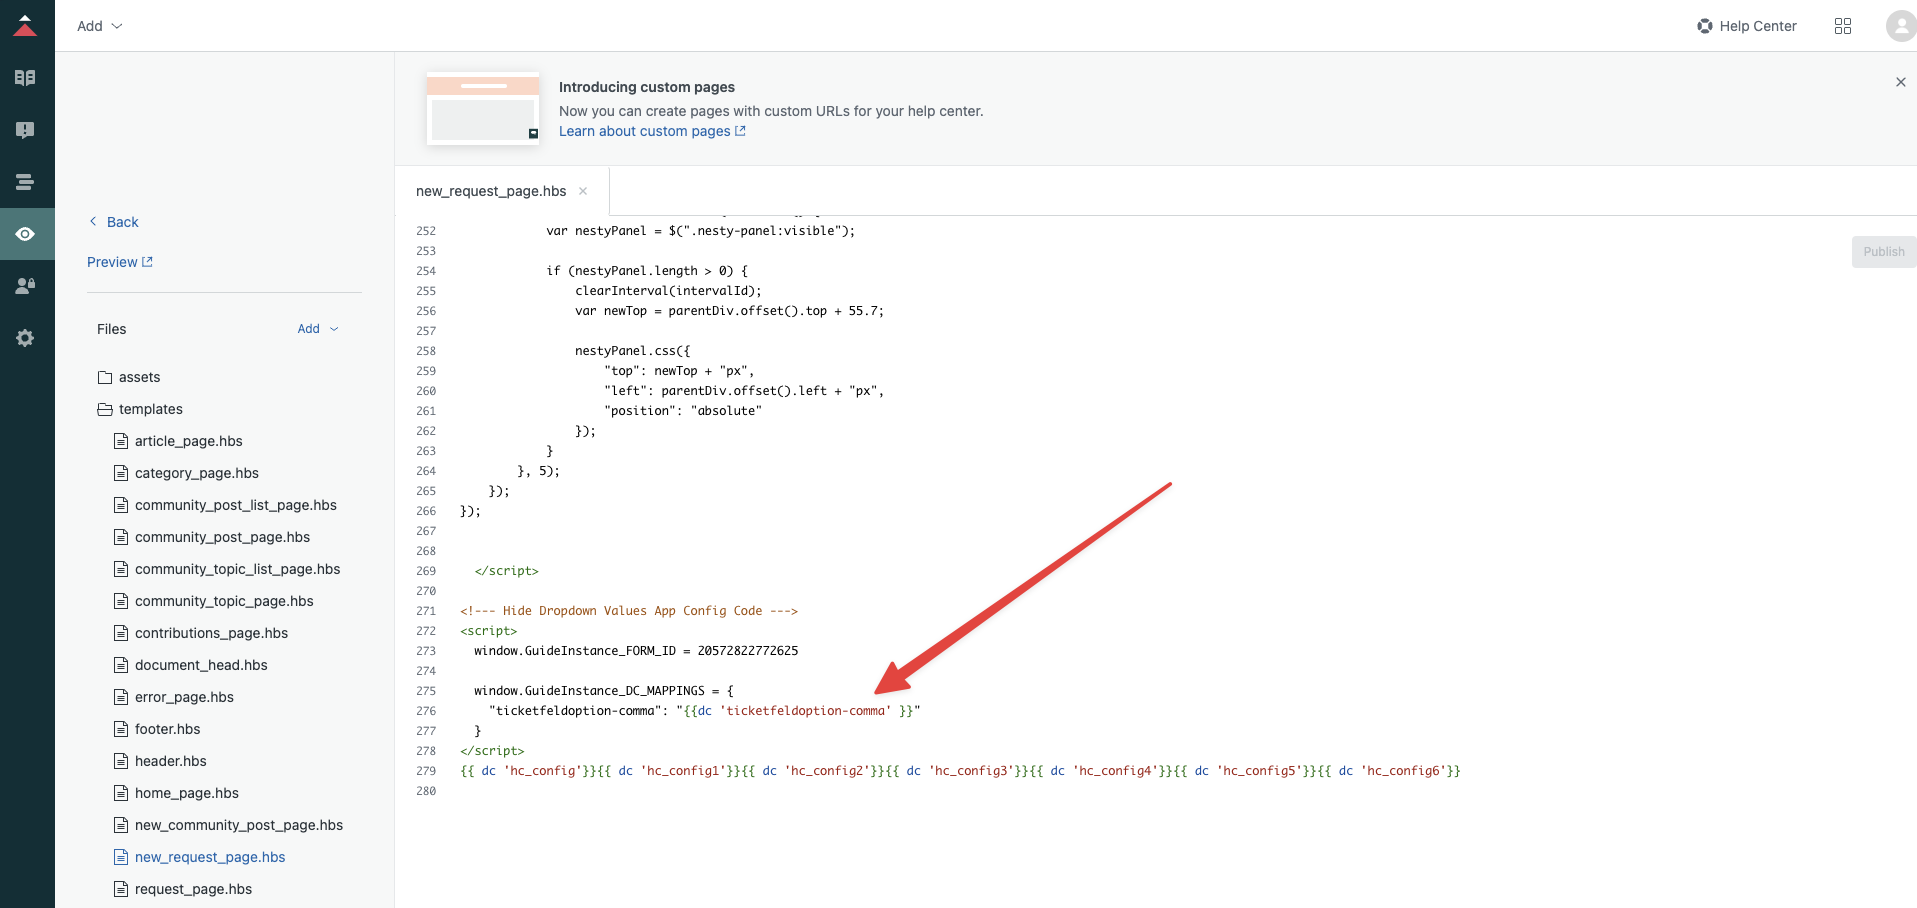
Task: Click the Hide Dropdown Values comment line
Action: [629, 611]
